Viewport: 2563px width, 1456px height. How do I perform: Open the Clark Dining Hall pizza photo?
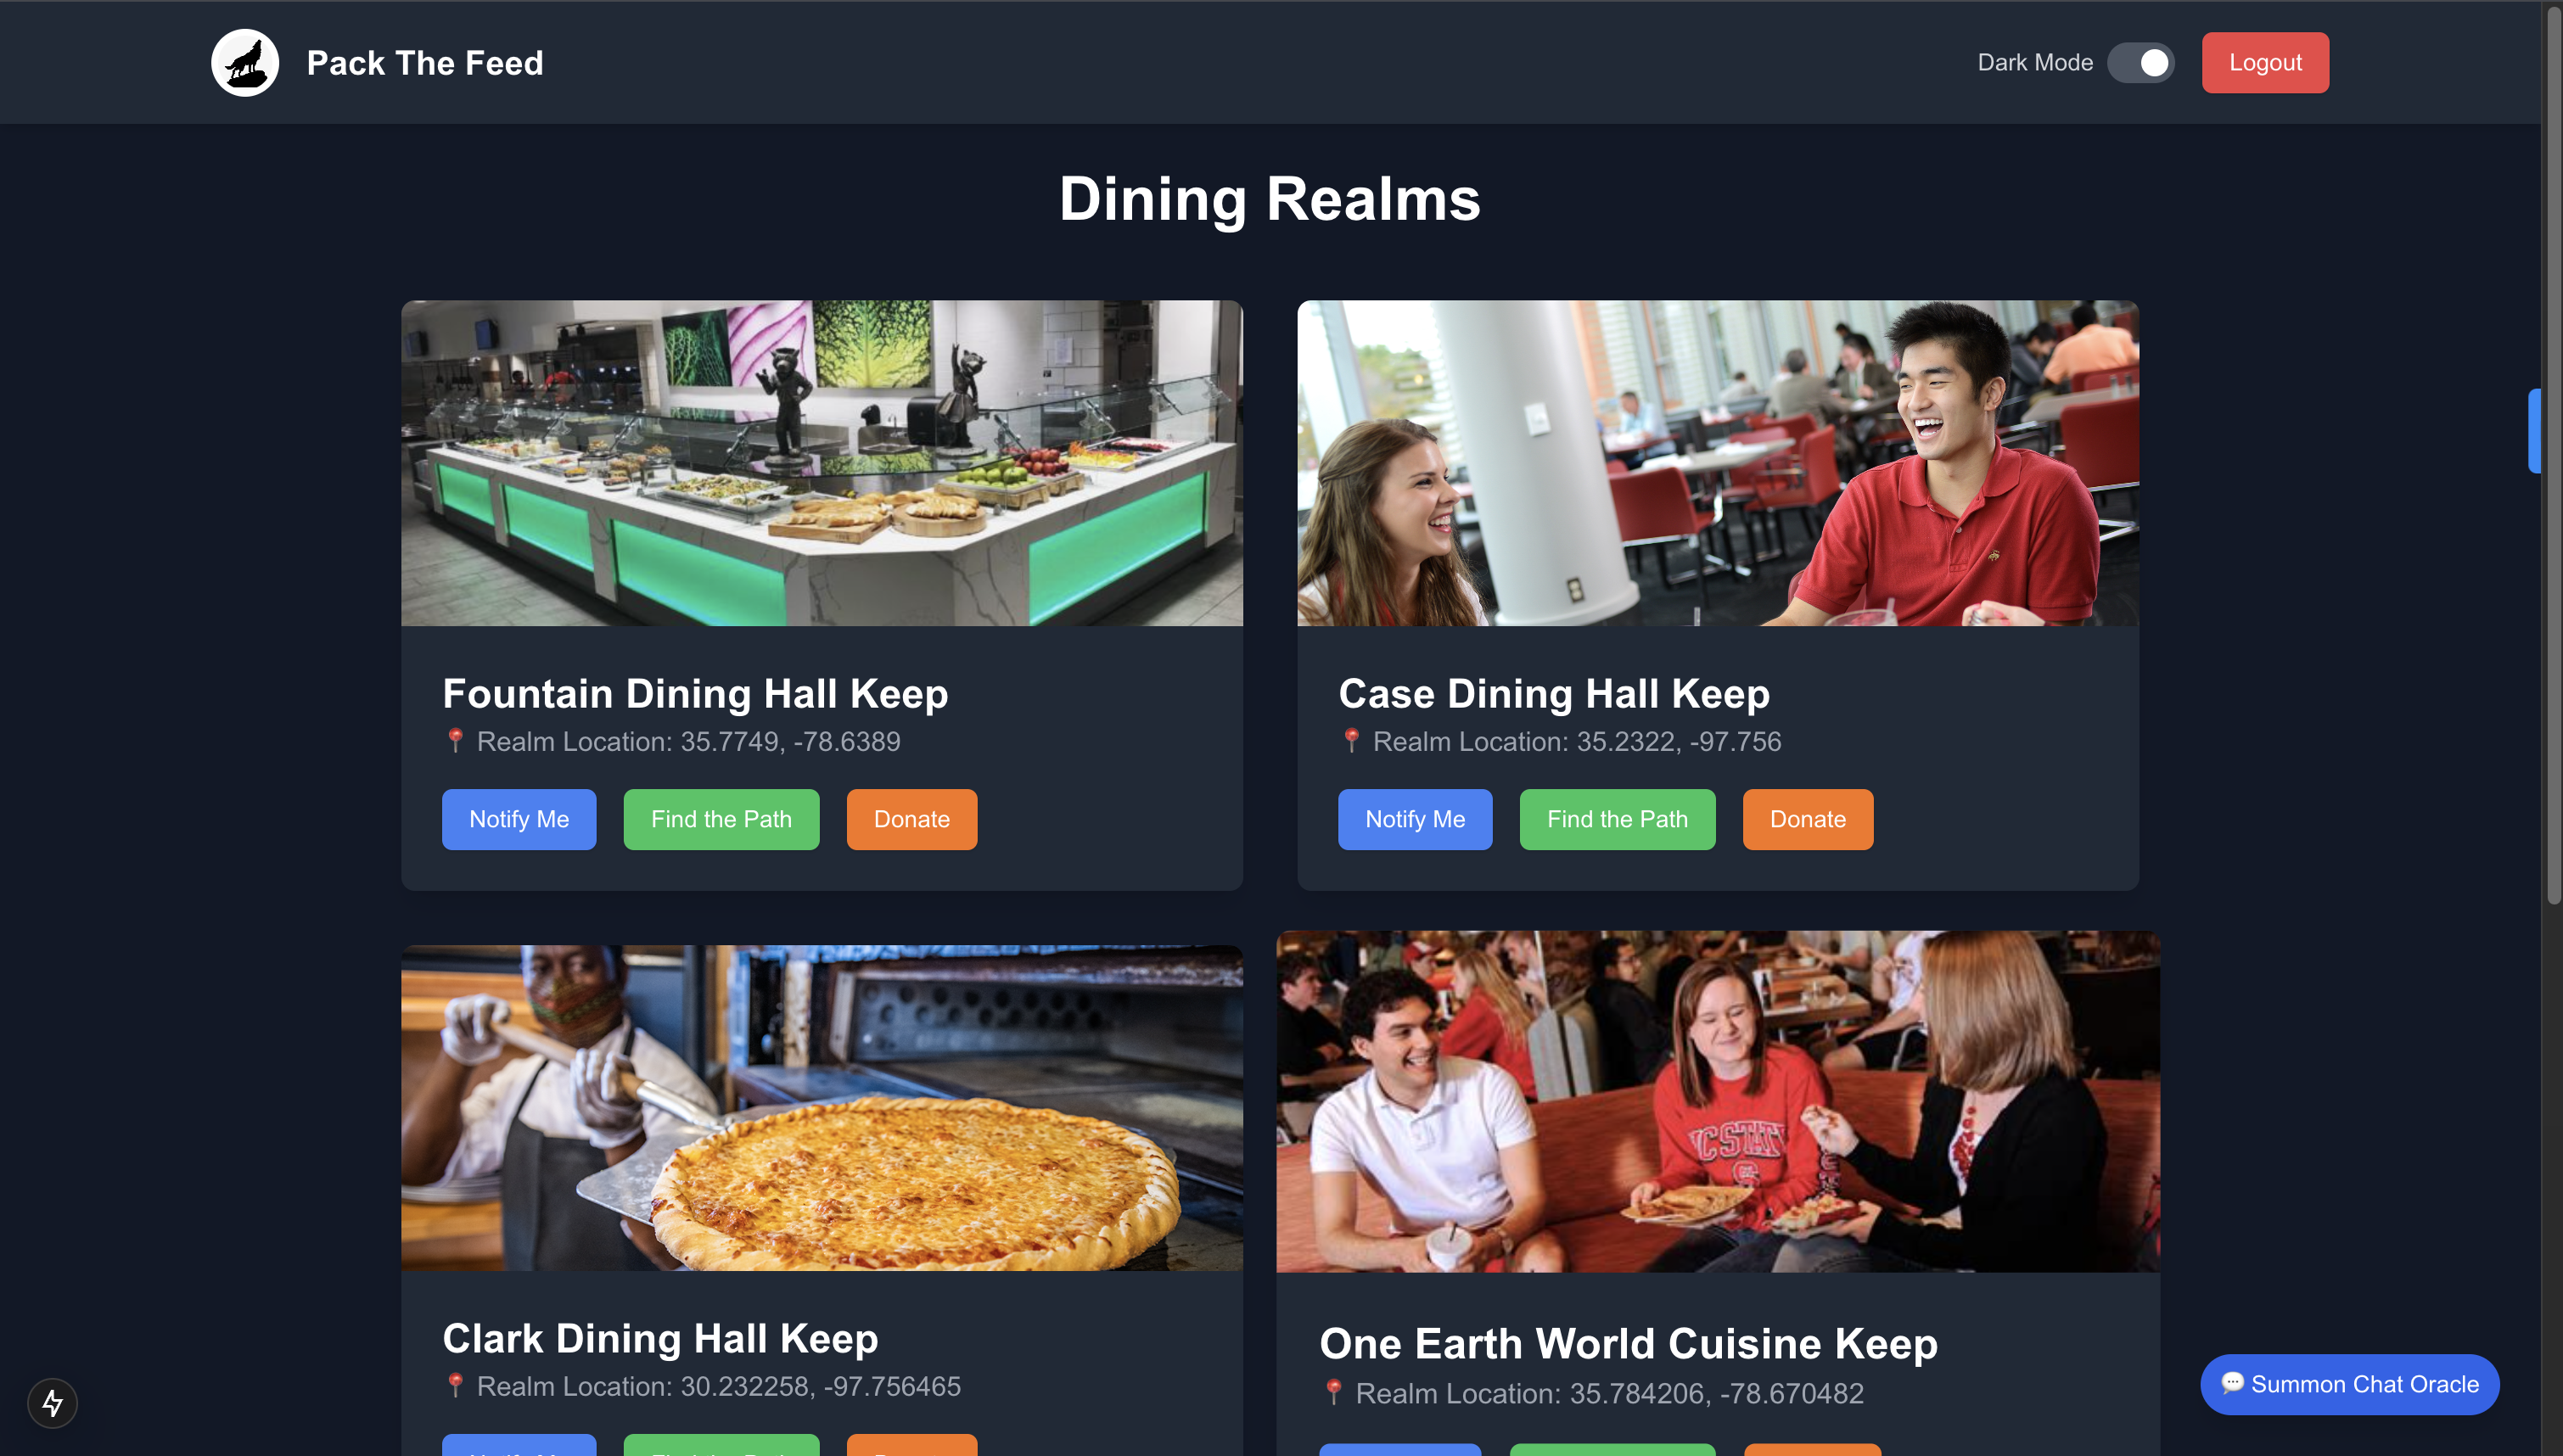coord(822,1108)
